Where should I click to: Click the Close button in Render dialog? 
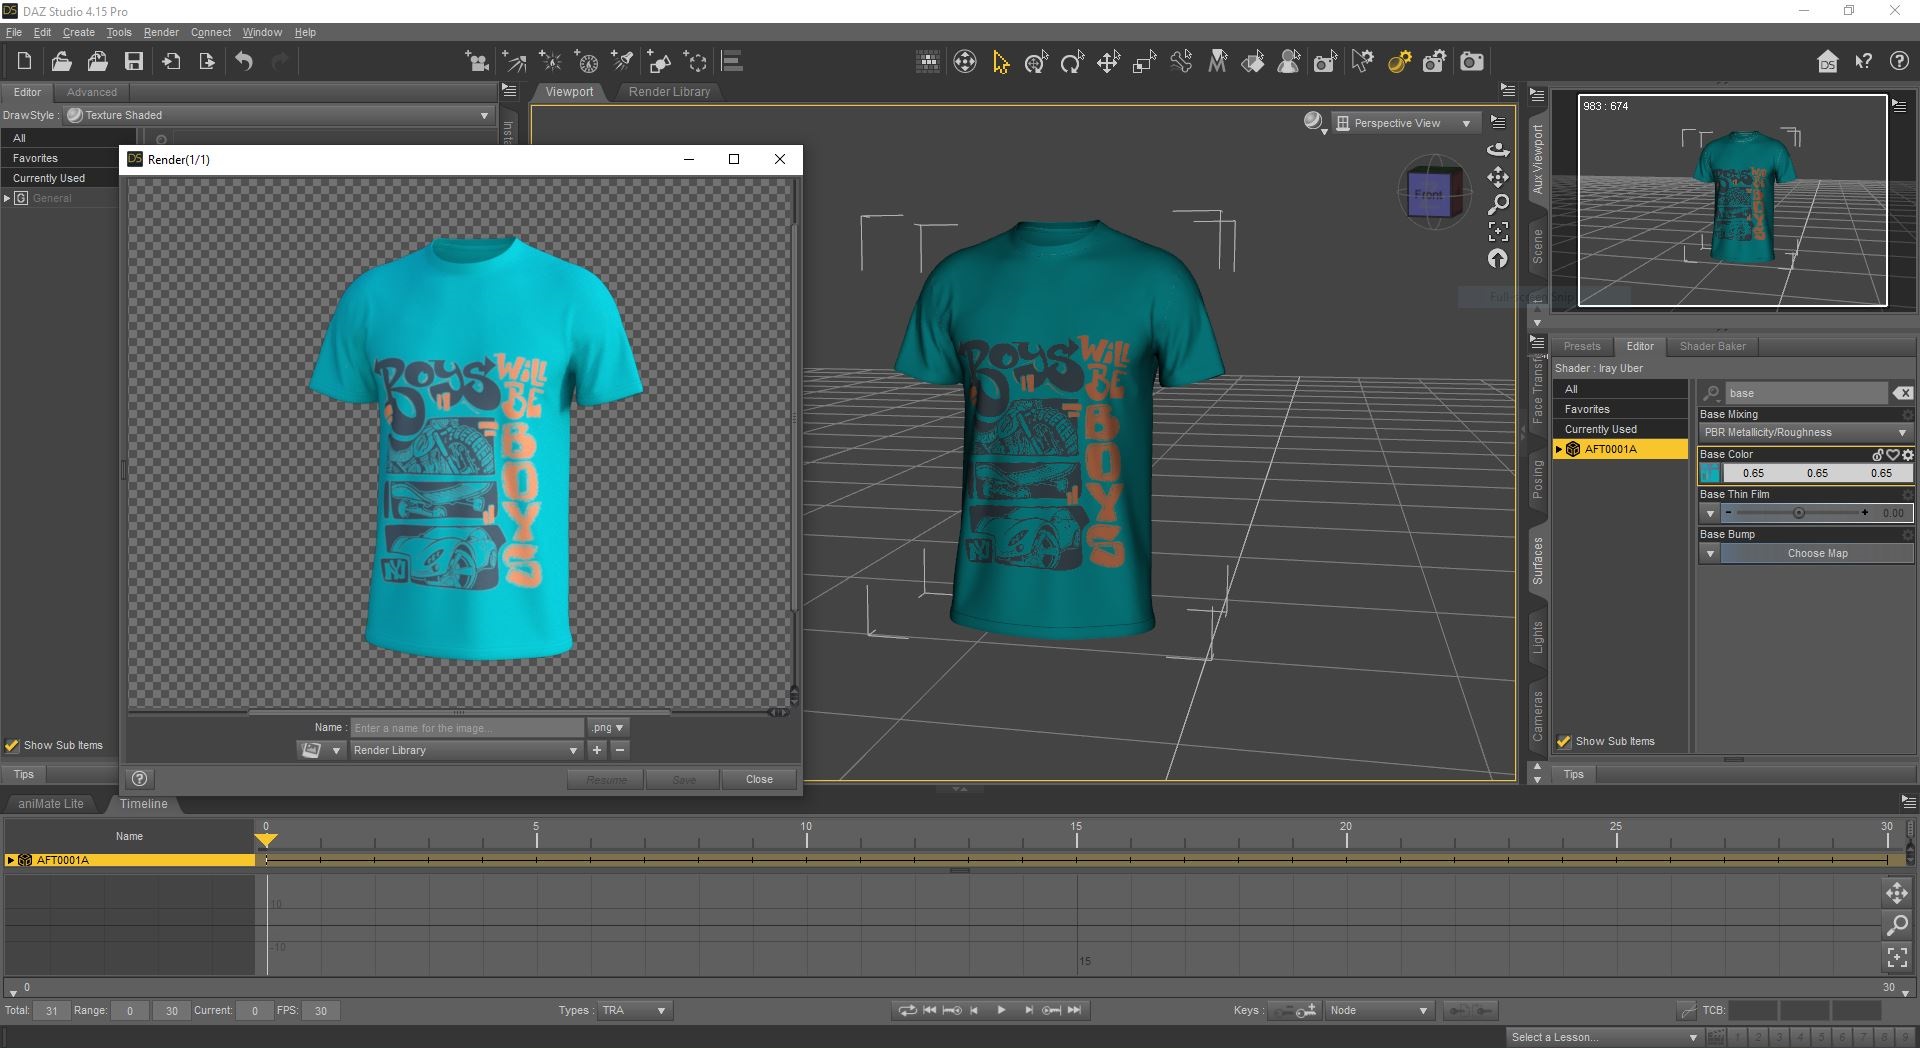point(759,780)
